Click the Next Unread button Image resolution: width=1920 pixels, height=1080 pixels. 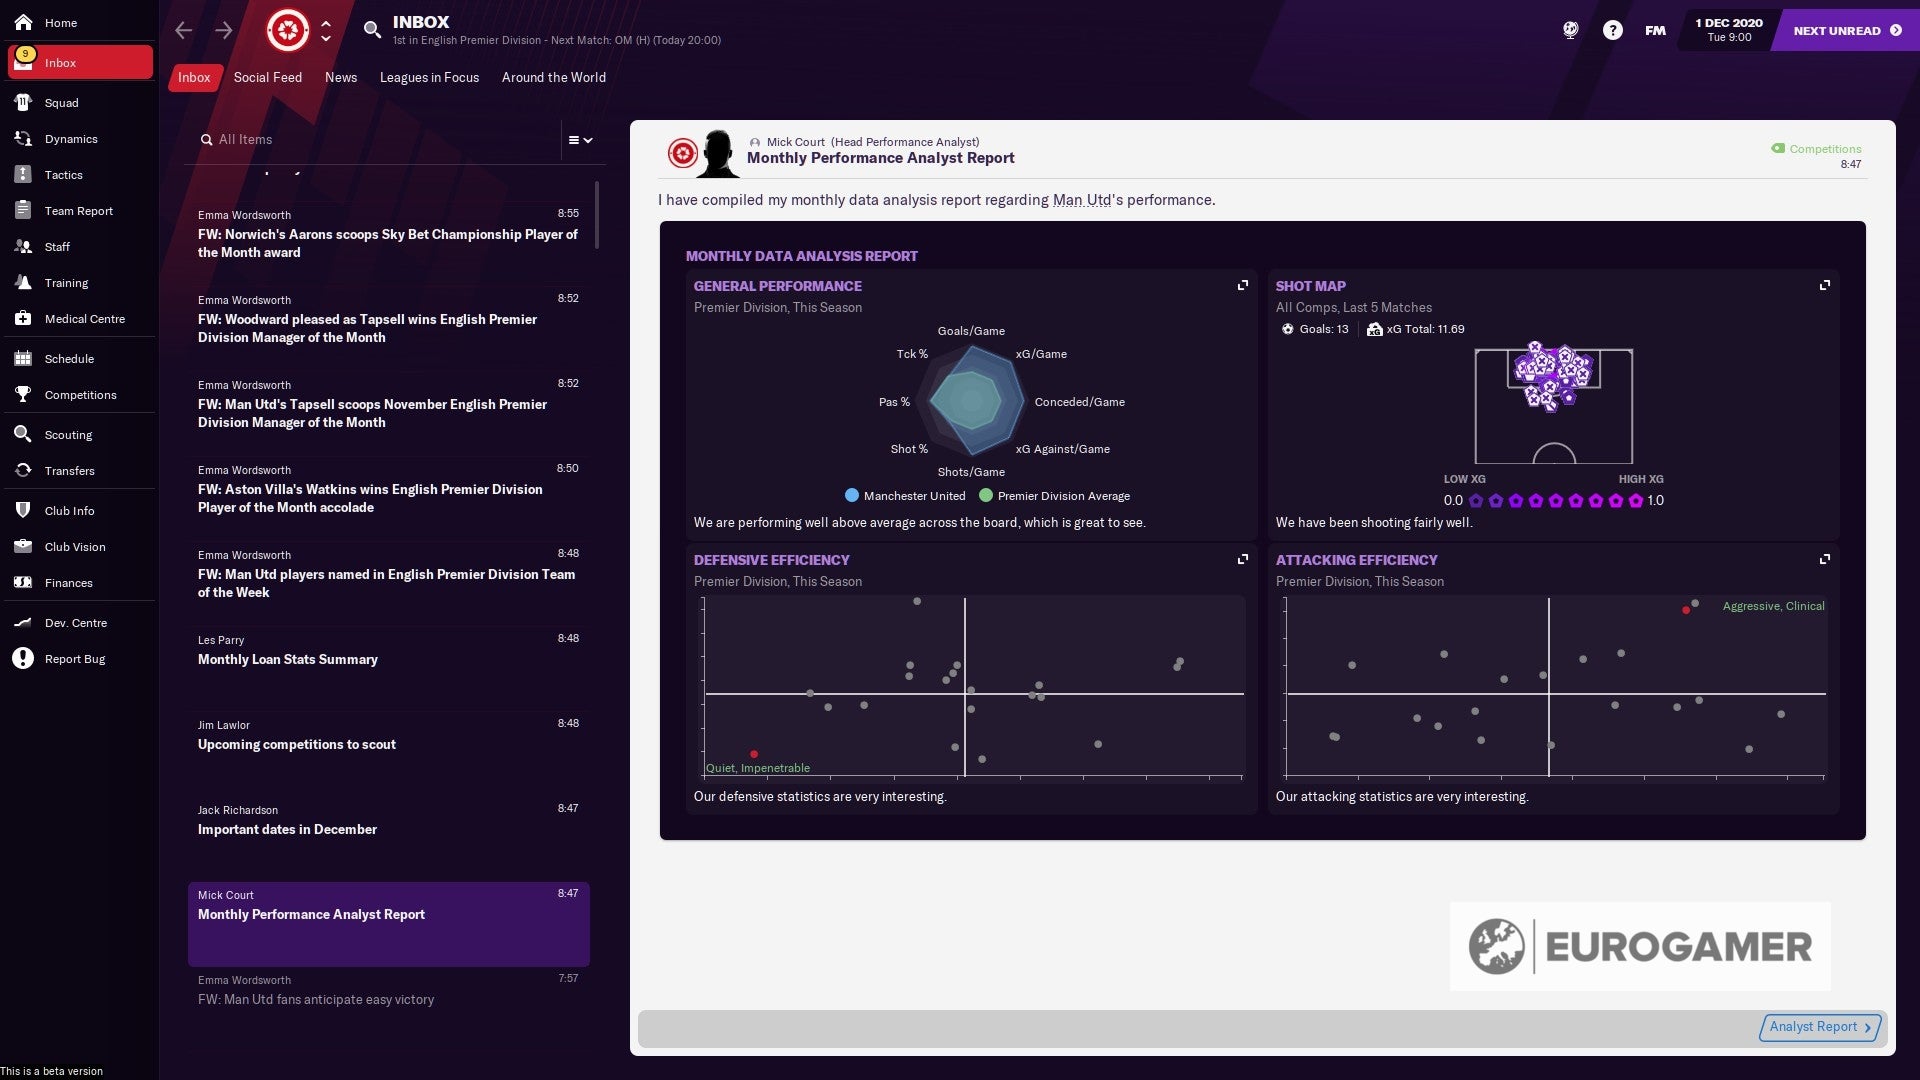1845,30
